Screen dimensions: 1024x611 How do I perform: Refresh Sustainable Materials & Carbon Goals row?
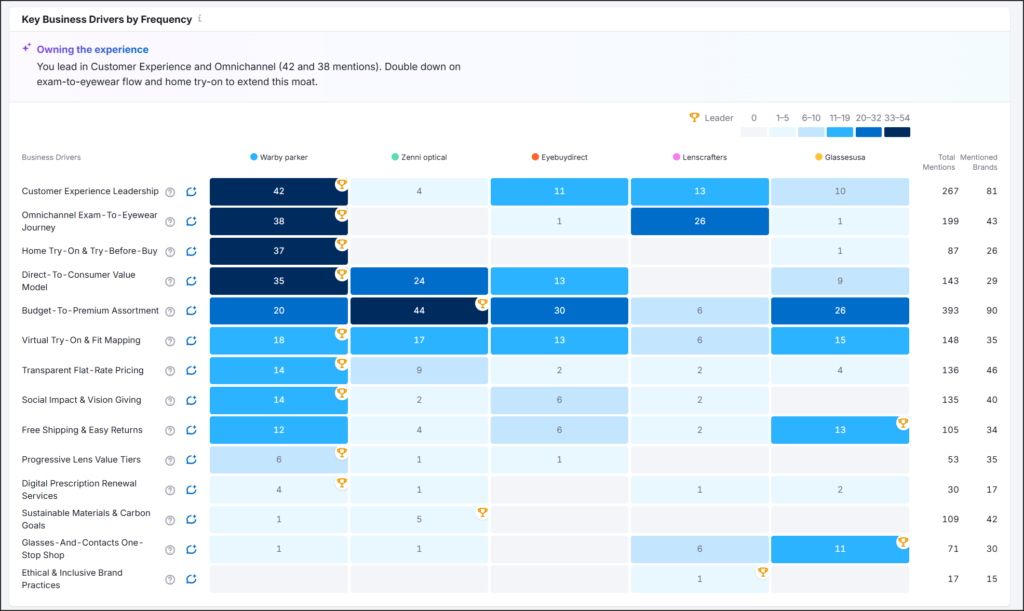[x=191, y=520]
